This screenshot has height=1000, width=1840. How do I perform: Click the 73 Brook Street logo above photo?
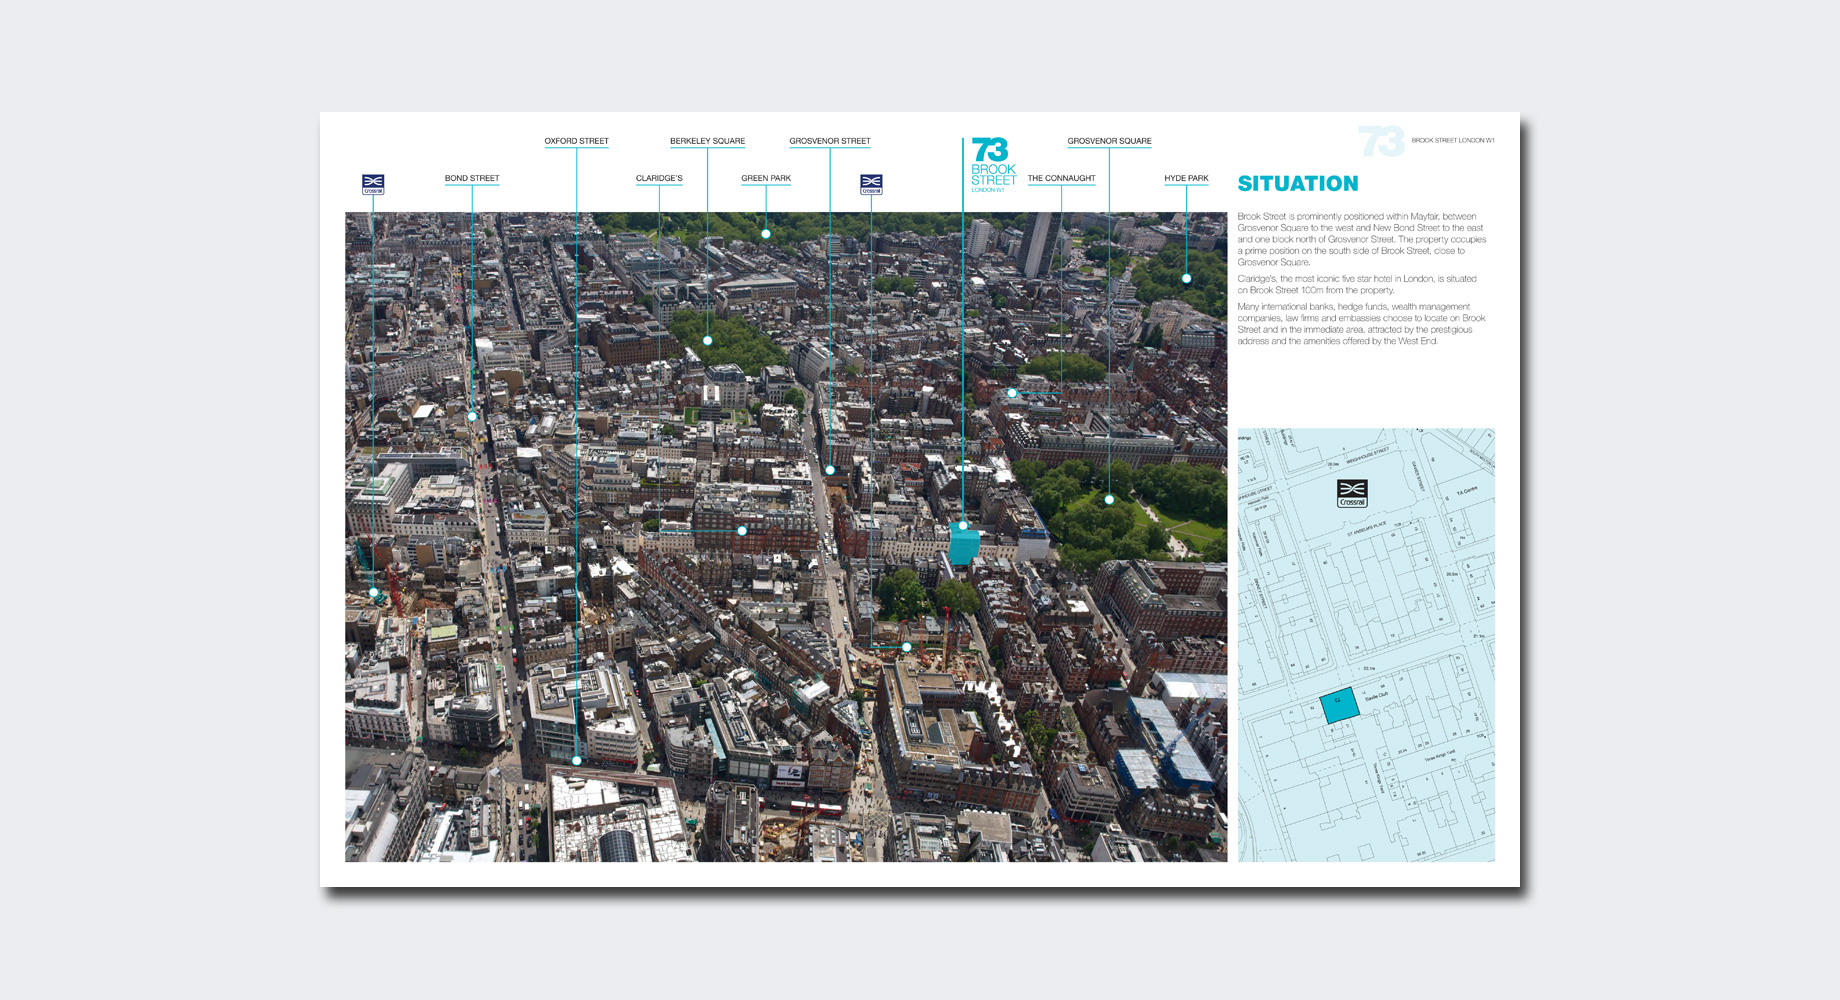993,165
